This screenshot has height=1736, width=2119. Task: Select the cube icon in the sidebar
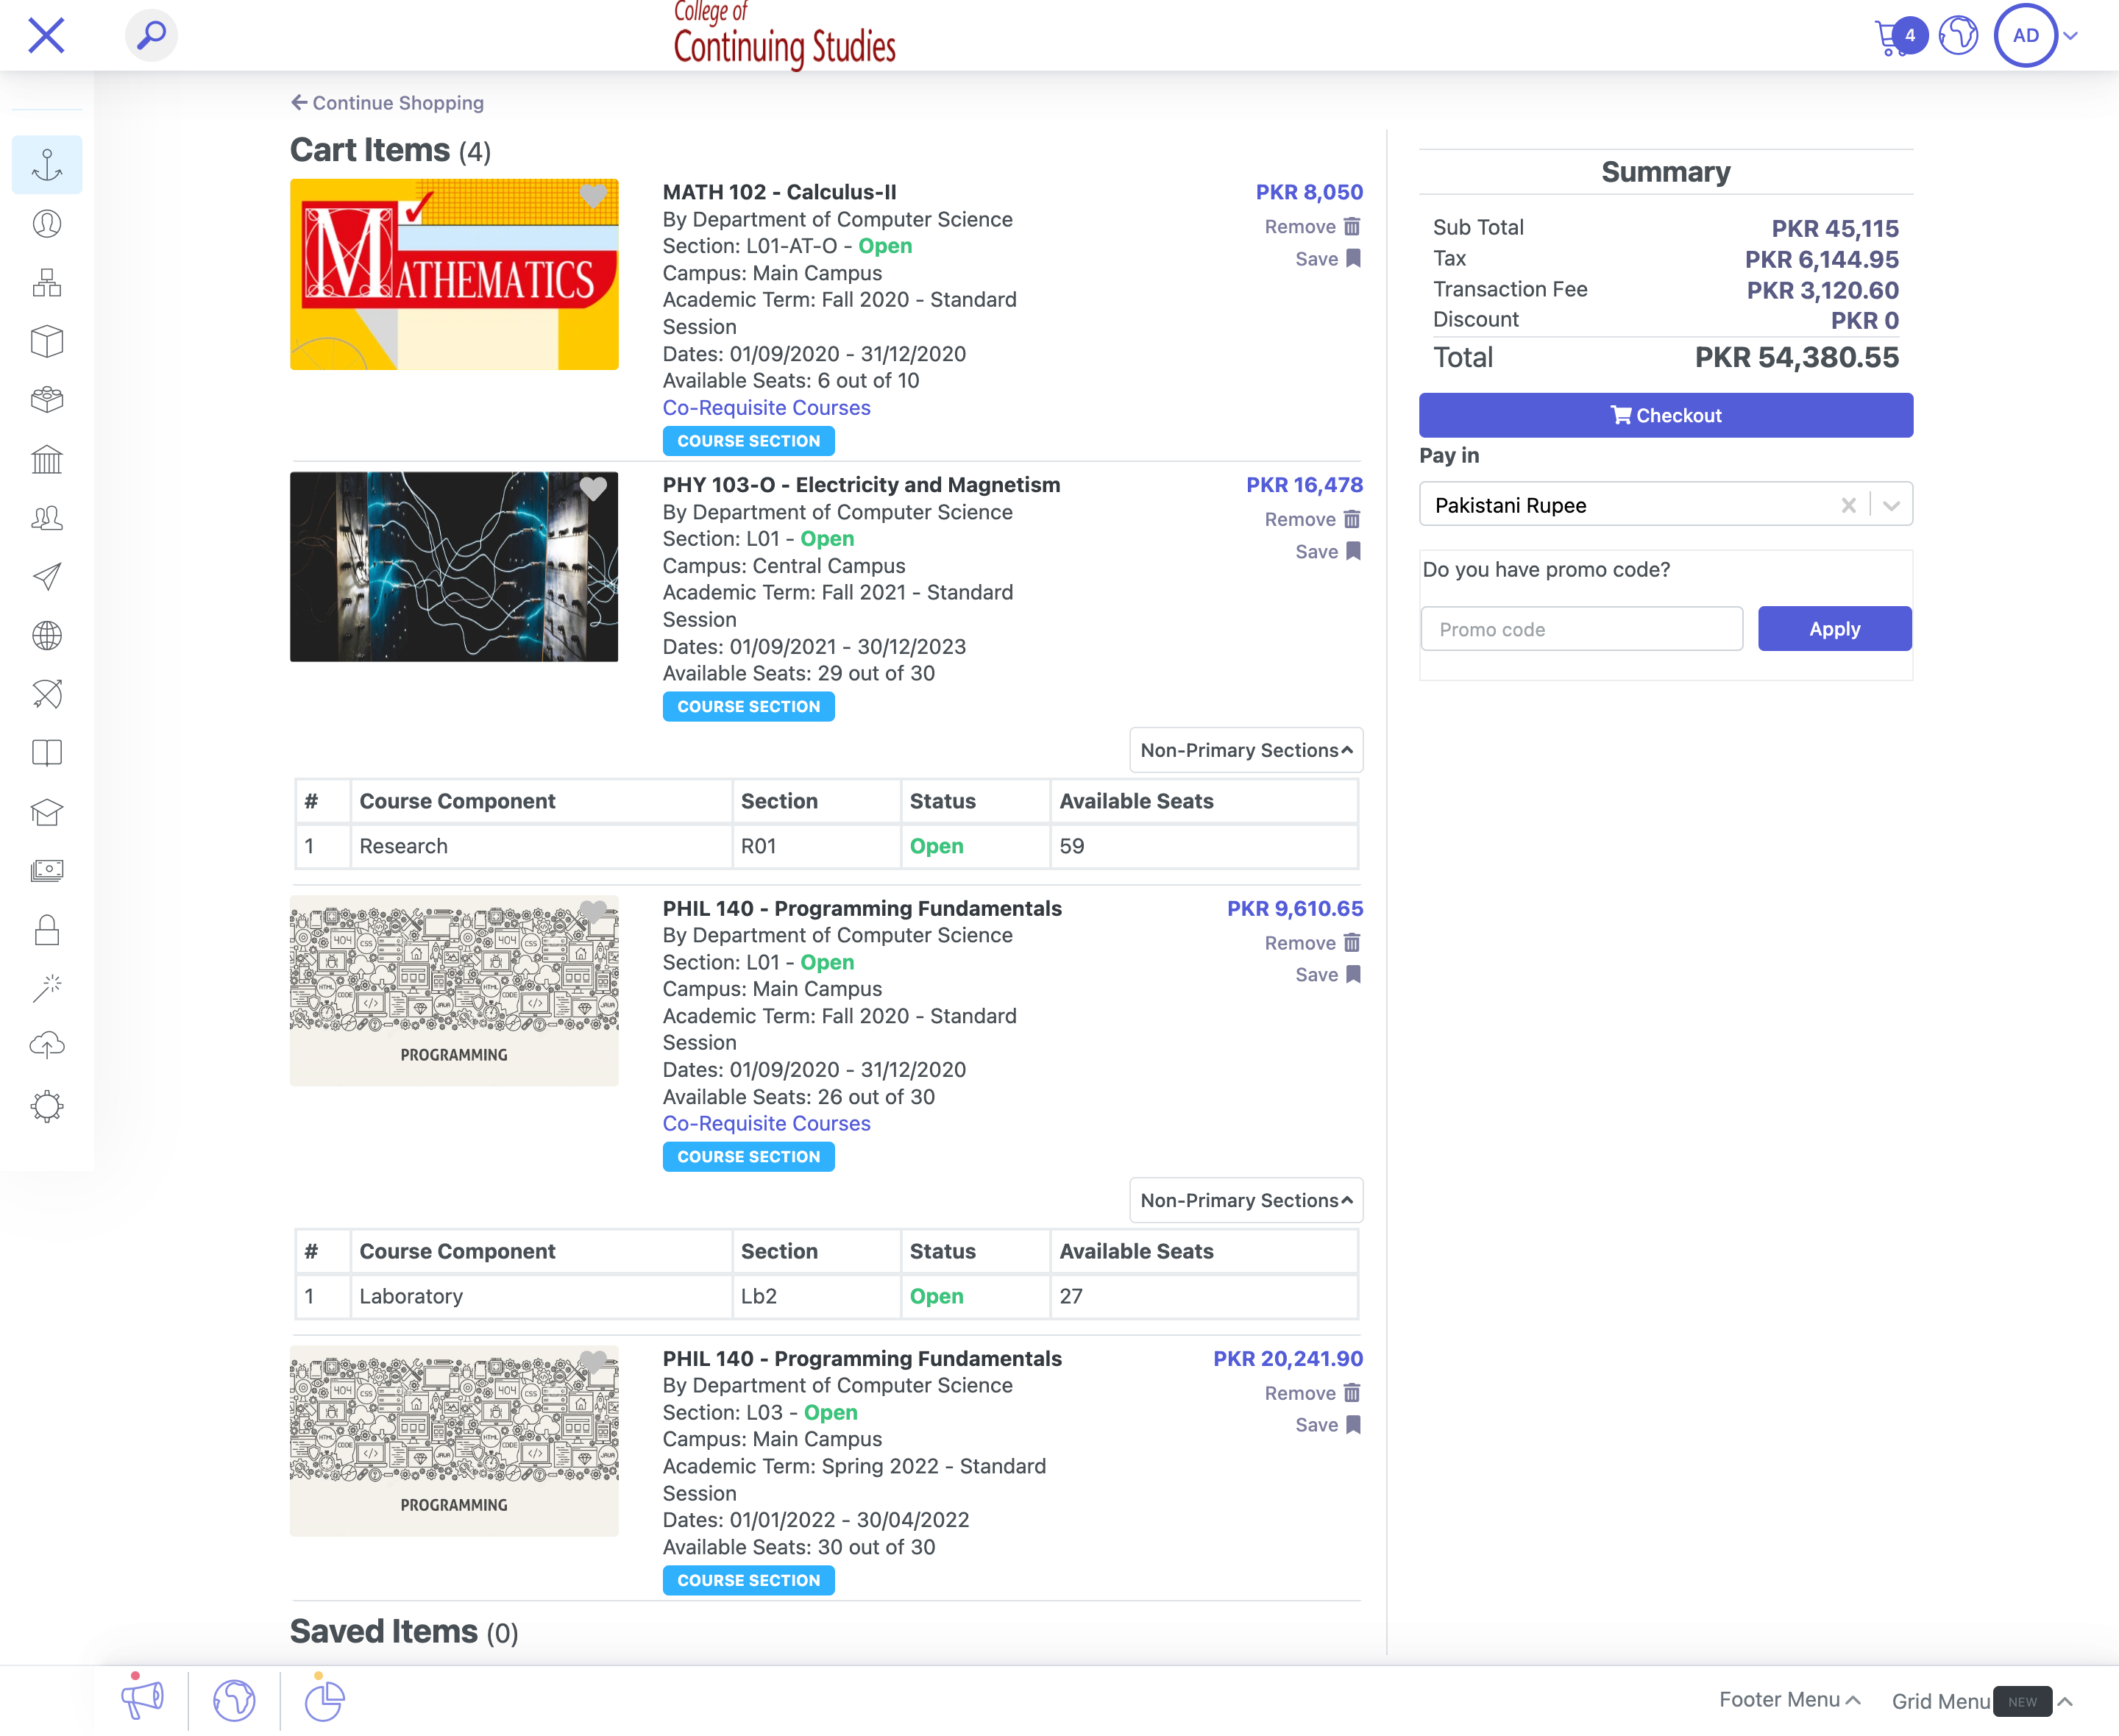coord(47,342)
